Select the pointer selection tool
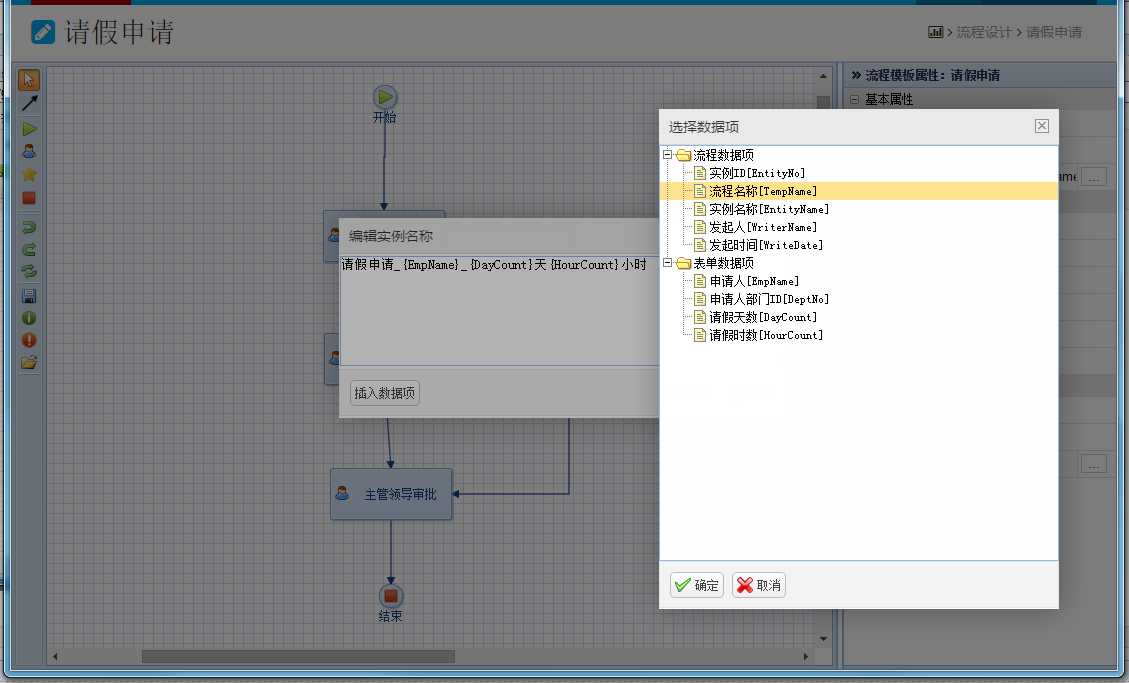 (29, 79)
